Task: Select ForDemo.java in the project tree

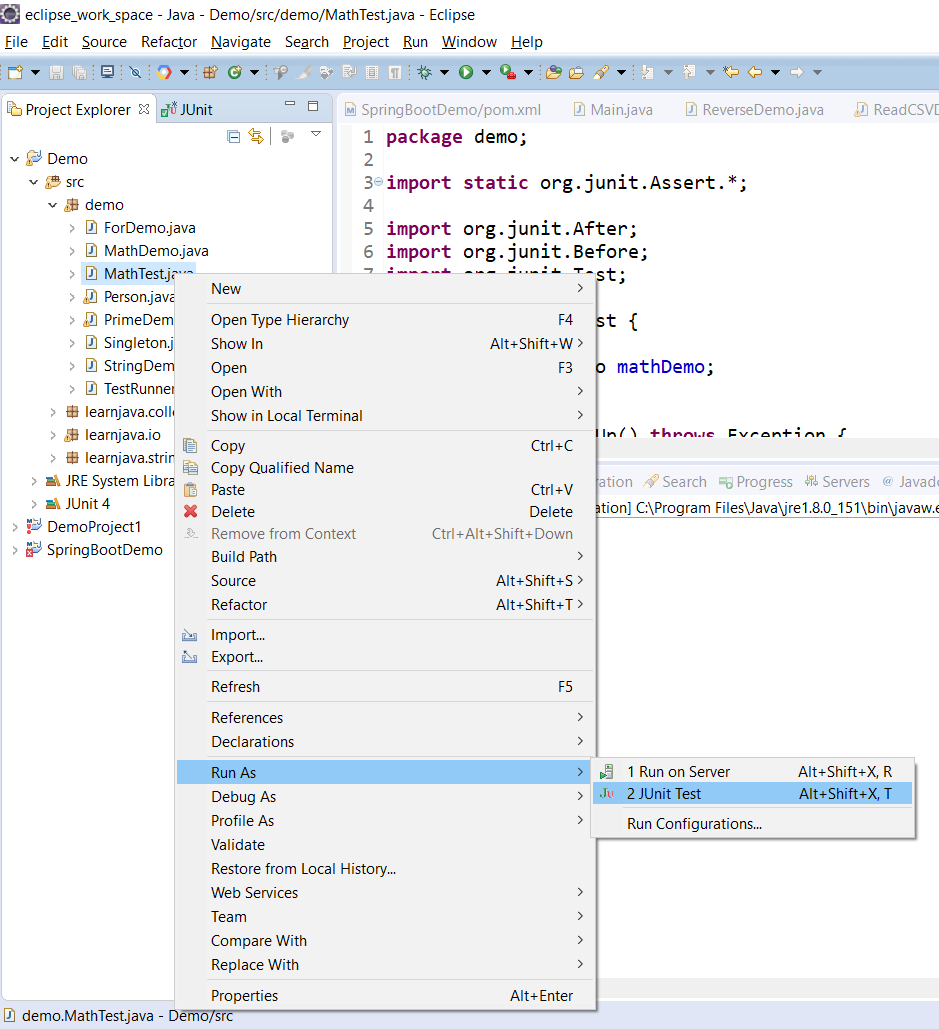Action: pos(149,228)
